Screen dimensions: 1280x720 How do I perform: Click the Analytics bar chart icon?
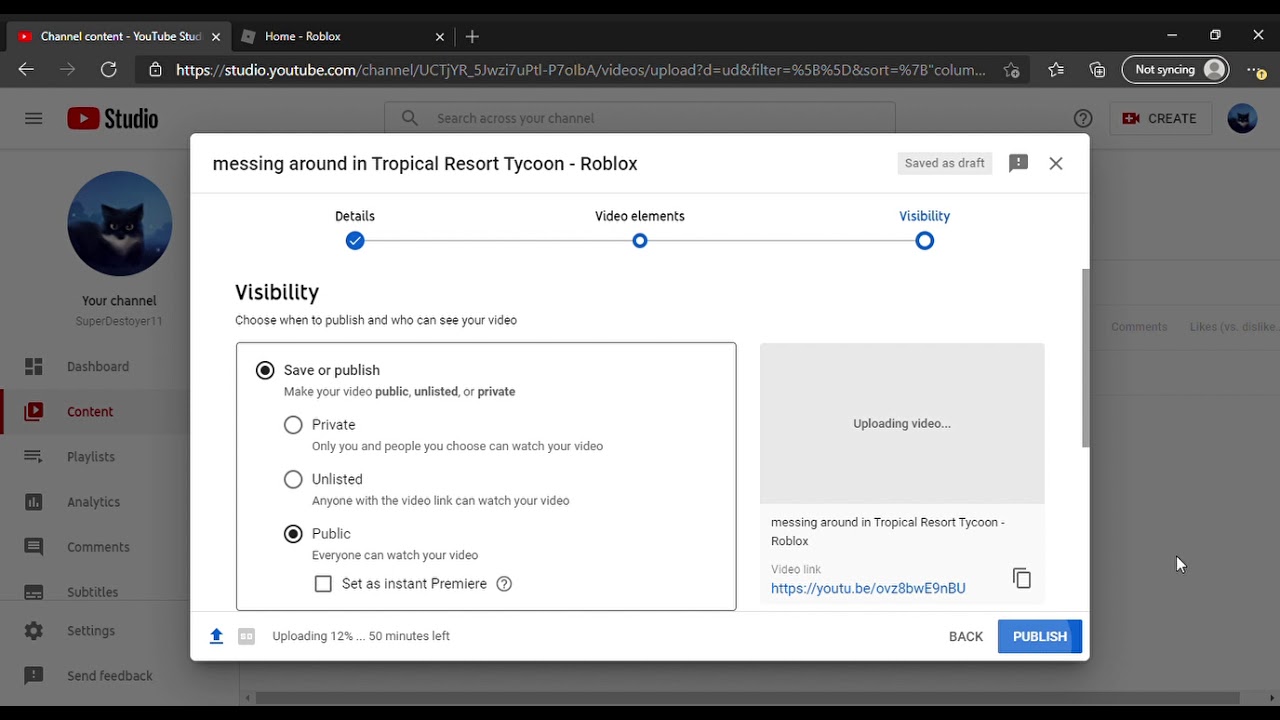(34, 502)
